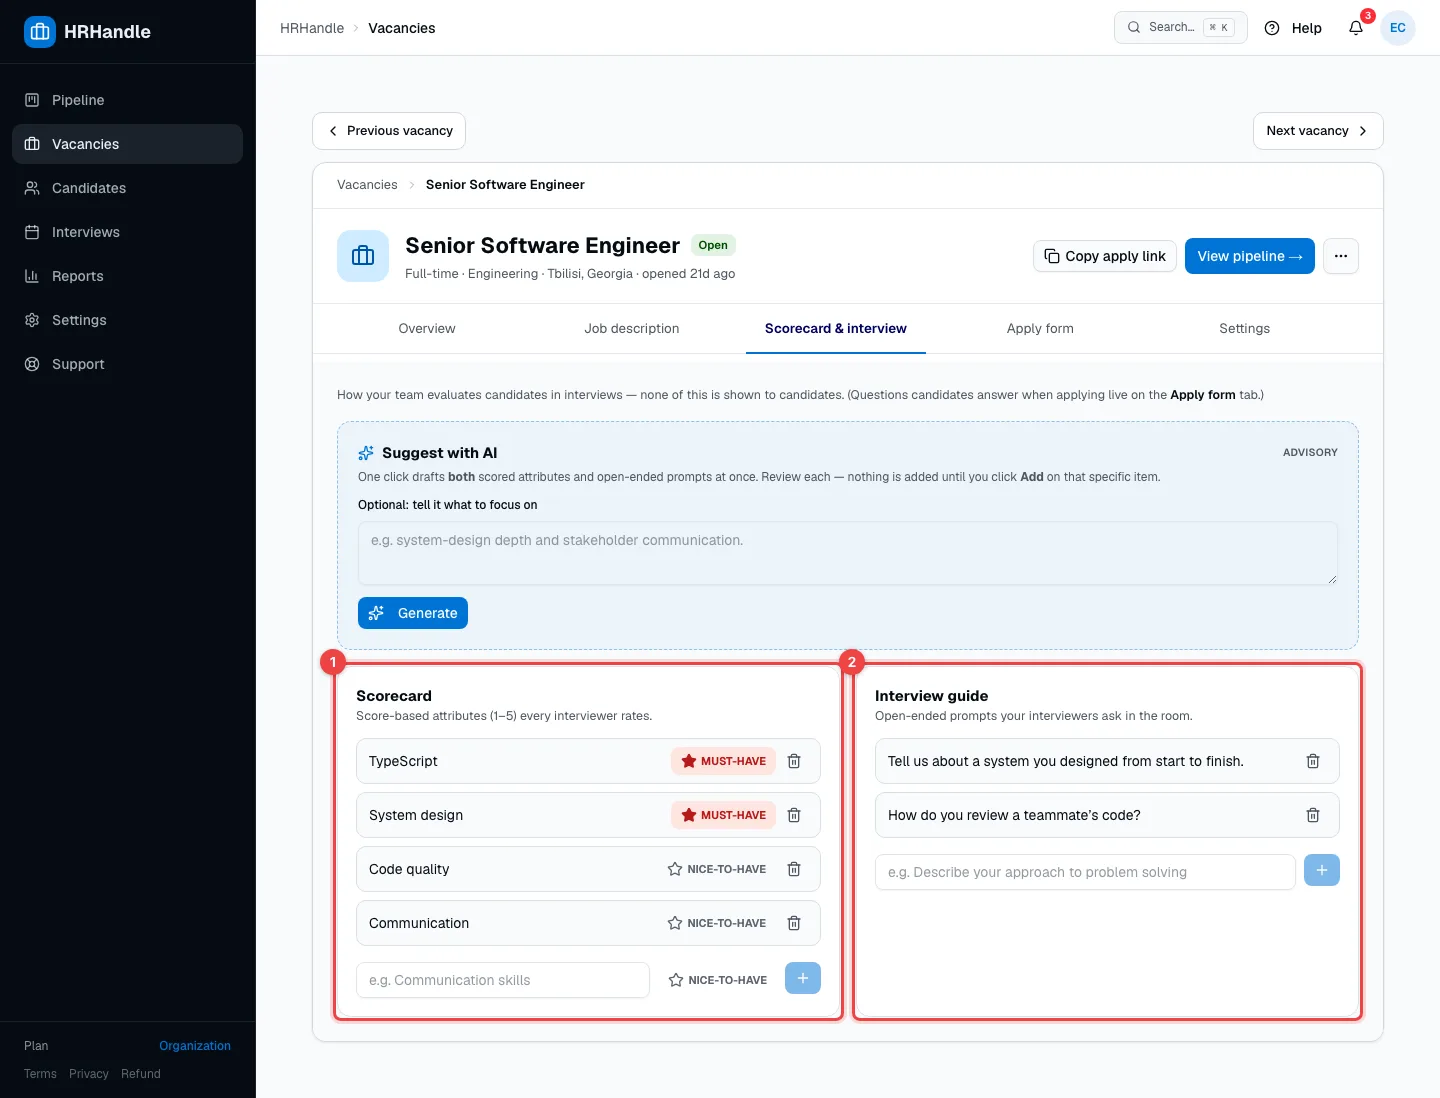1440x1098 pixels.
Task: Delete the Communication attribute
Action: pos(794,923)
